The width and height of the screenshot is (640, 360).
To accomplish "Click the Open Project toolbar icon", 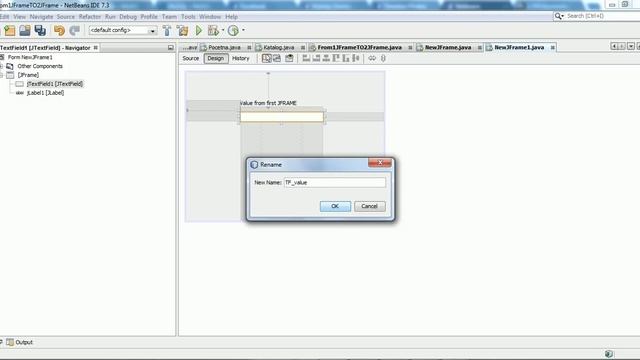I will (25, 31).
